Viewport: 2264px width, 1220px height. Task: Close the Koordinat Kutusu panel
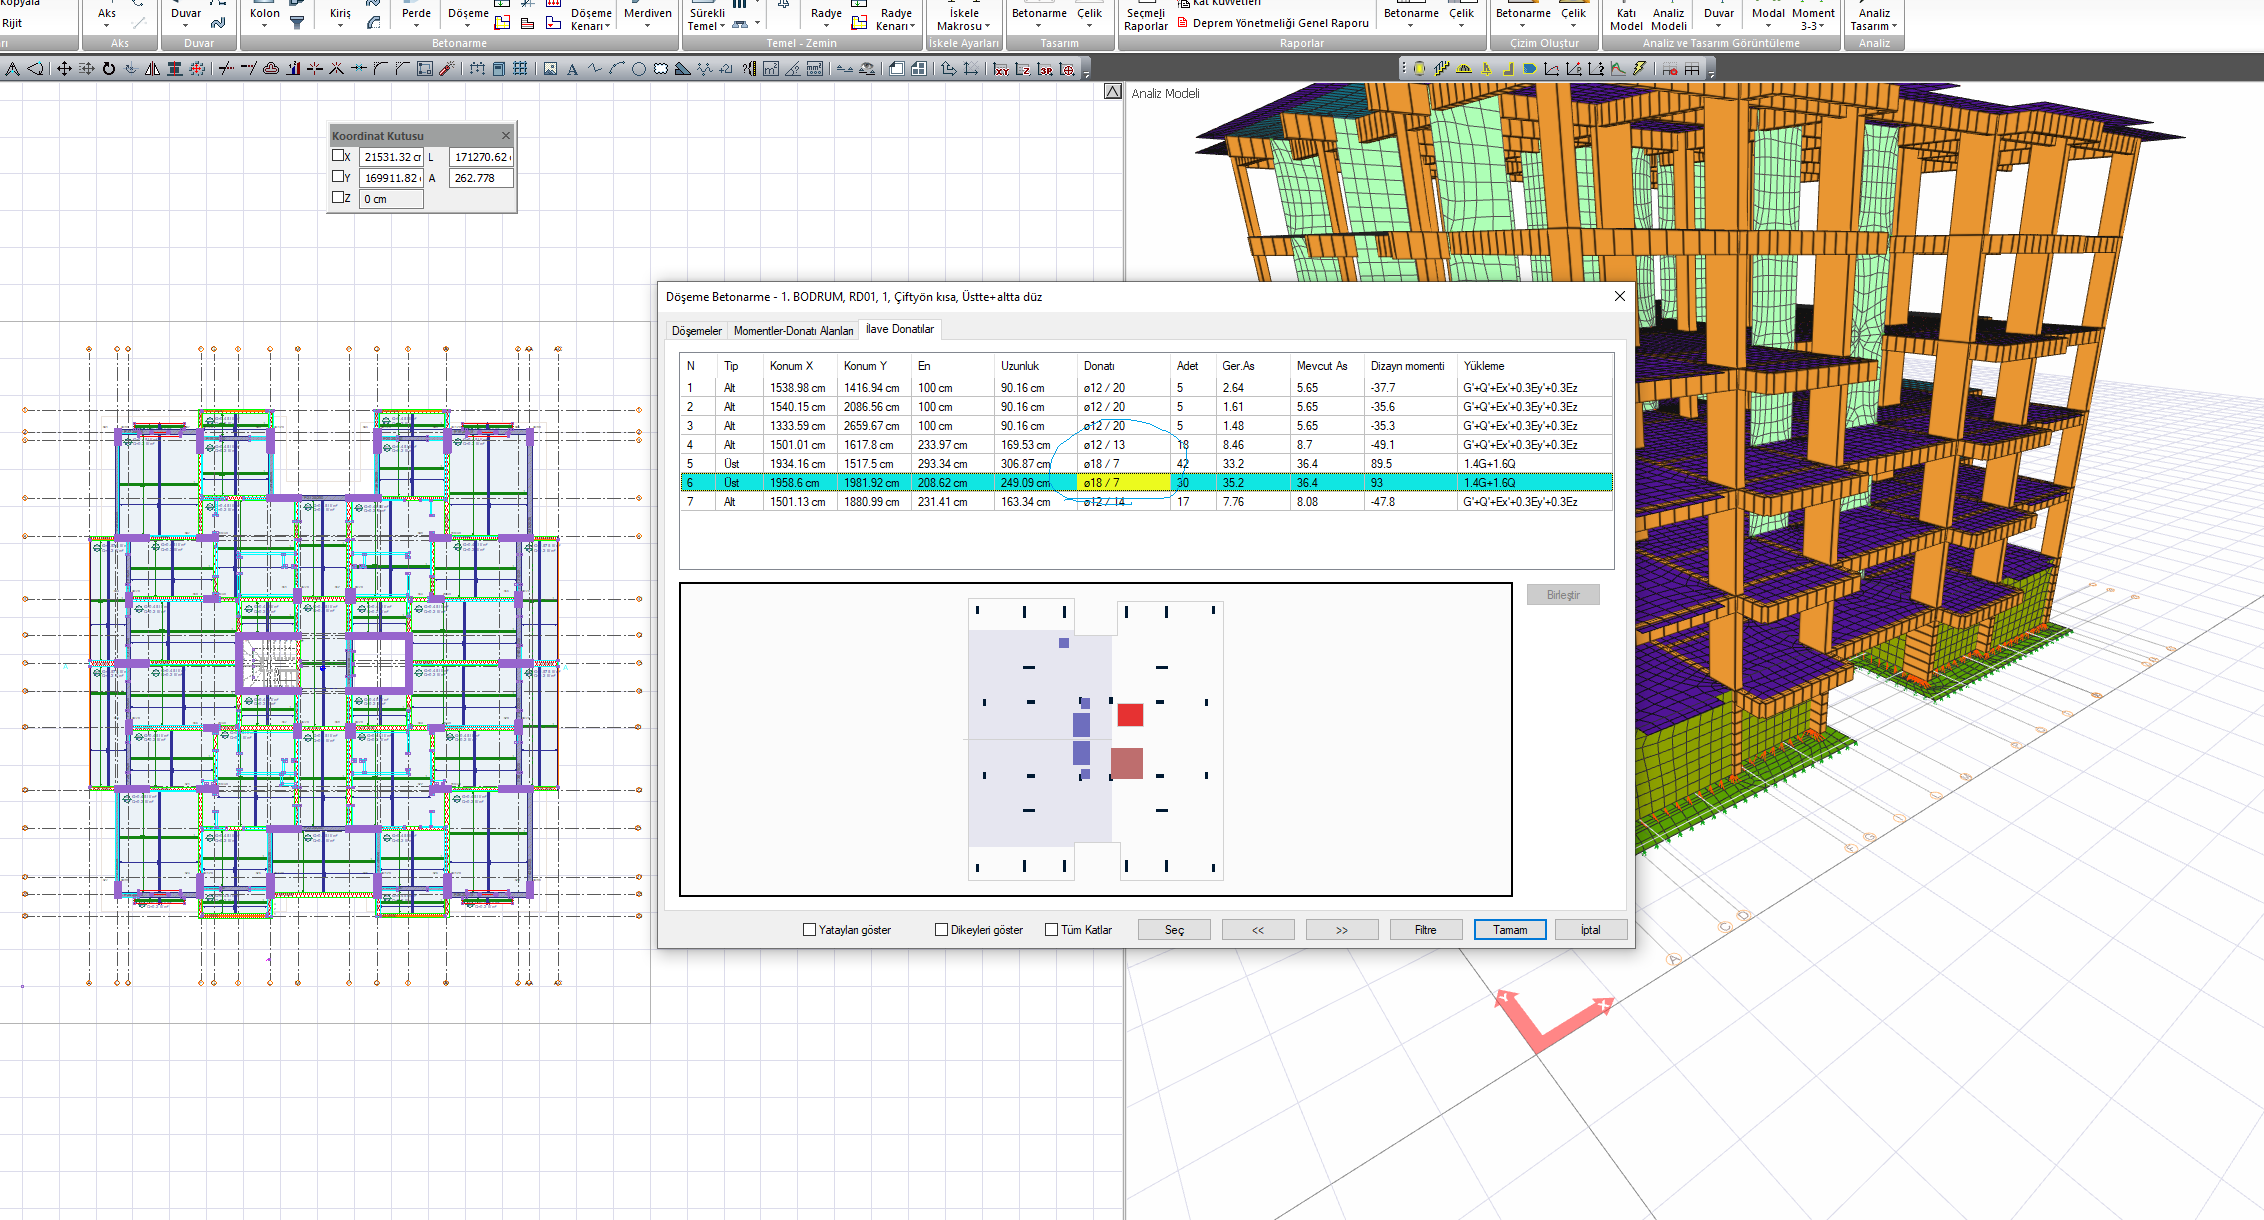point(506,135)
